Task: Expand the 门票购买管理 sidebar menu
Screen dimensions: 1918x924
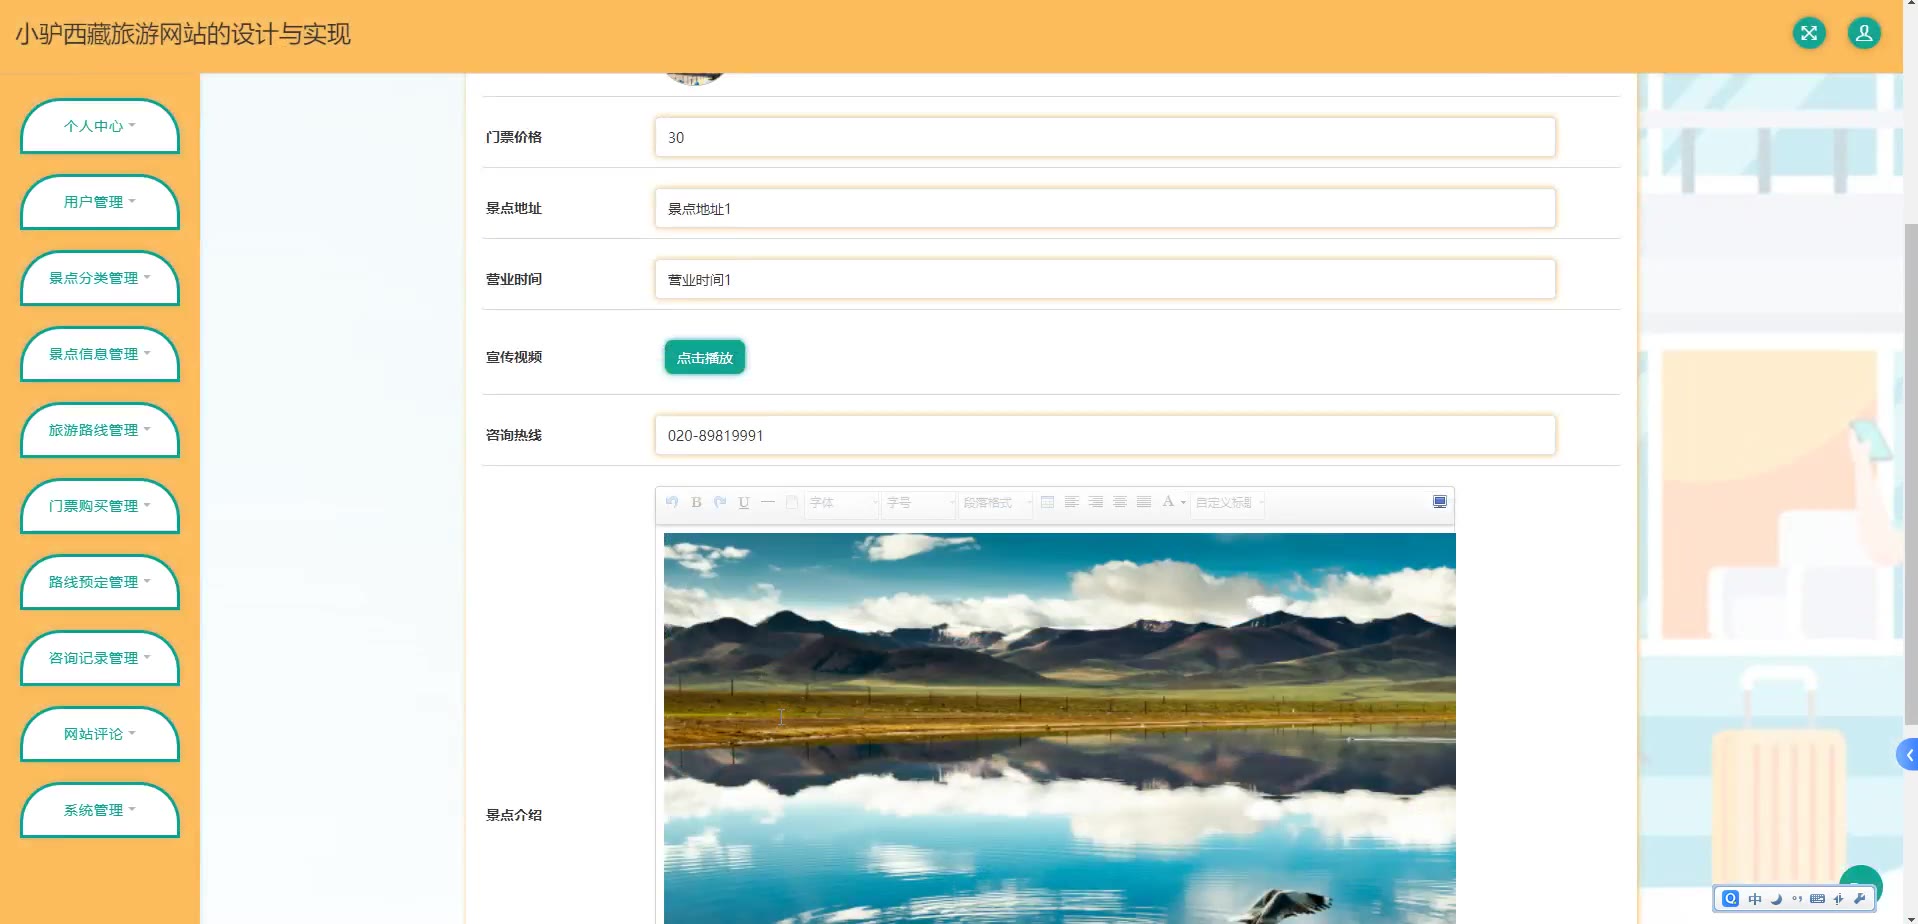Action: (x=100, y=506)
